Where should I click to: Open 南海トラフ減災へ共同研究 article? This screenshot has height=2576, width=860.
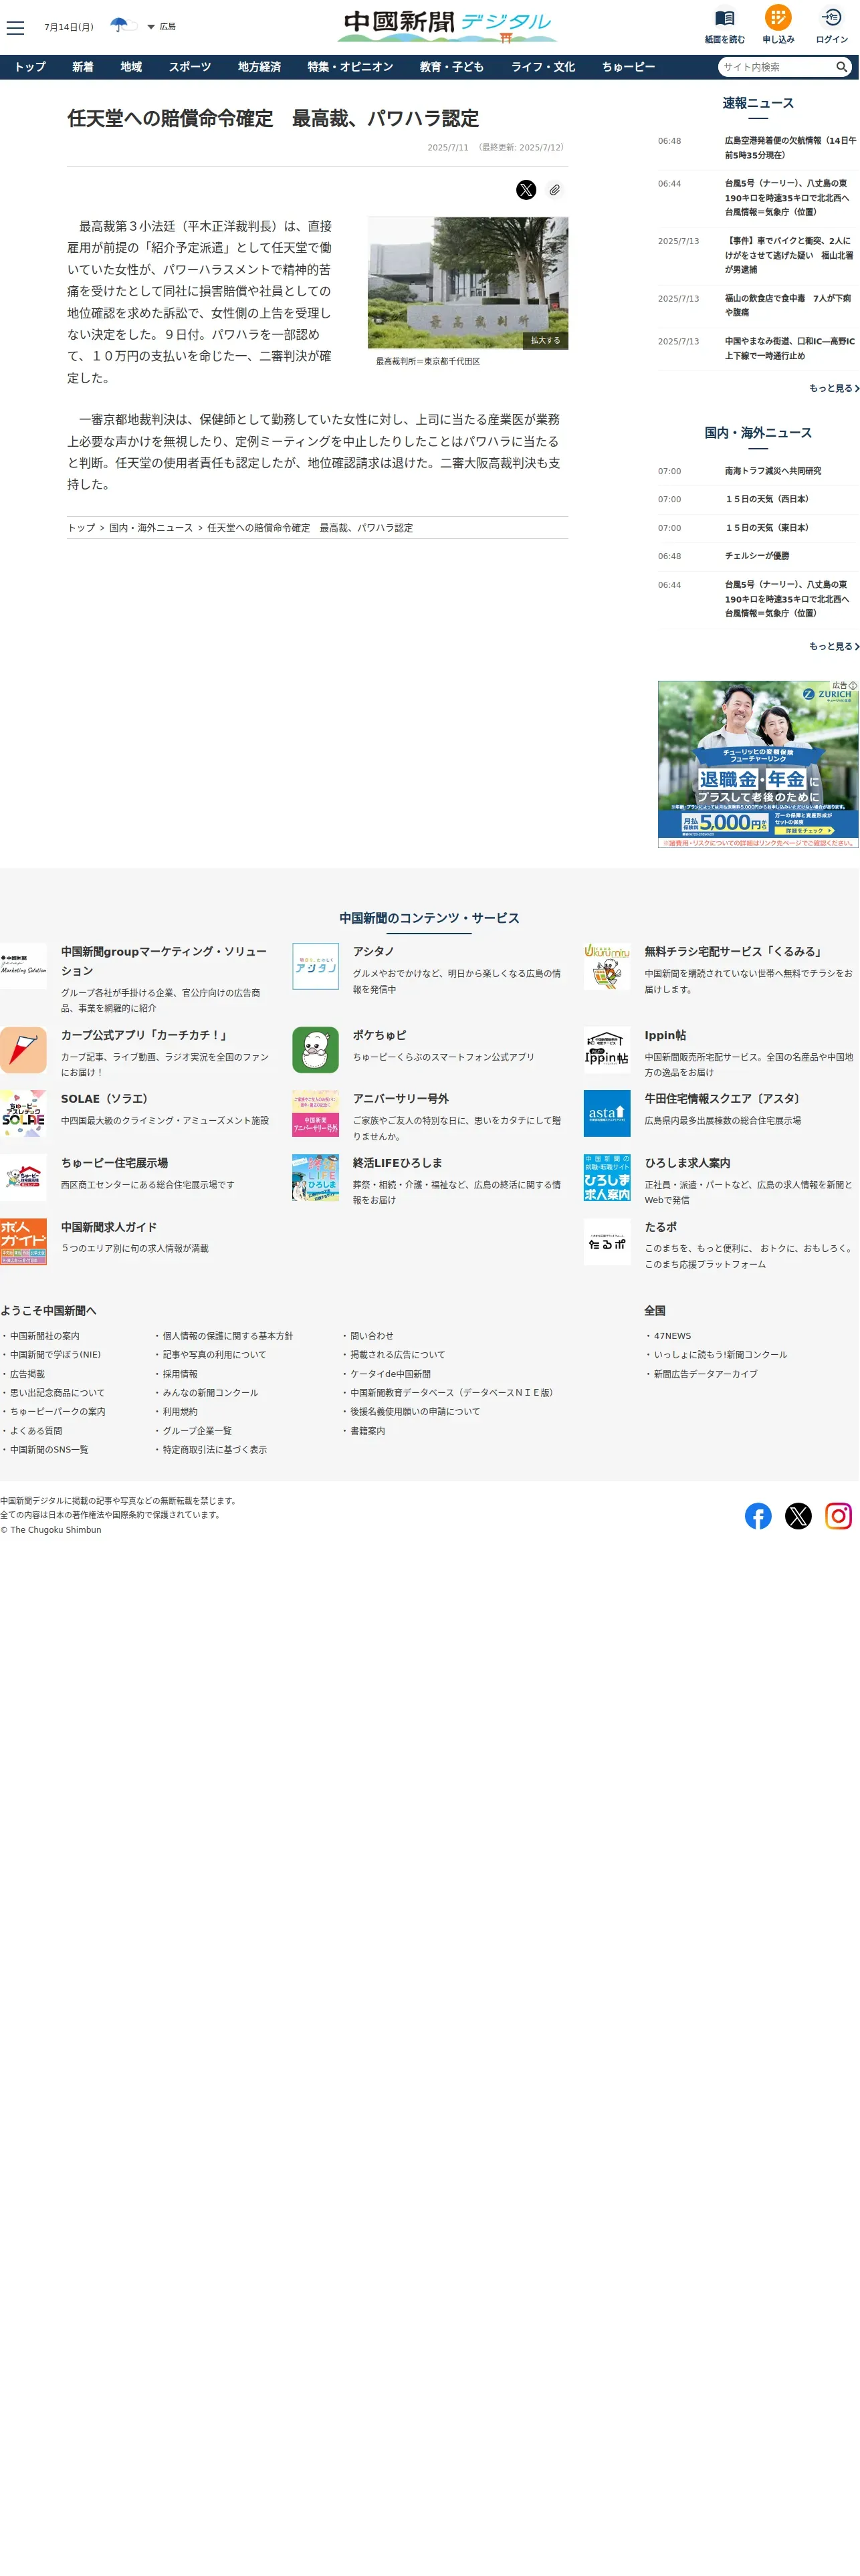click(x=773, y=471)
